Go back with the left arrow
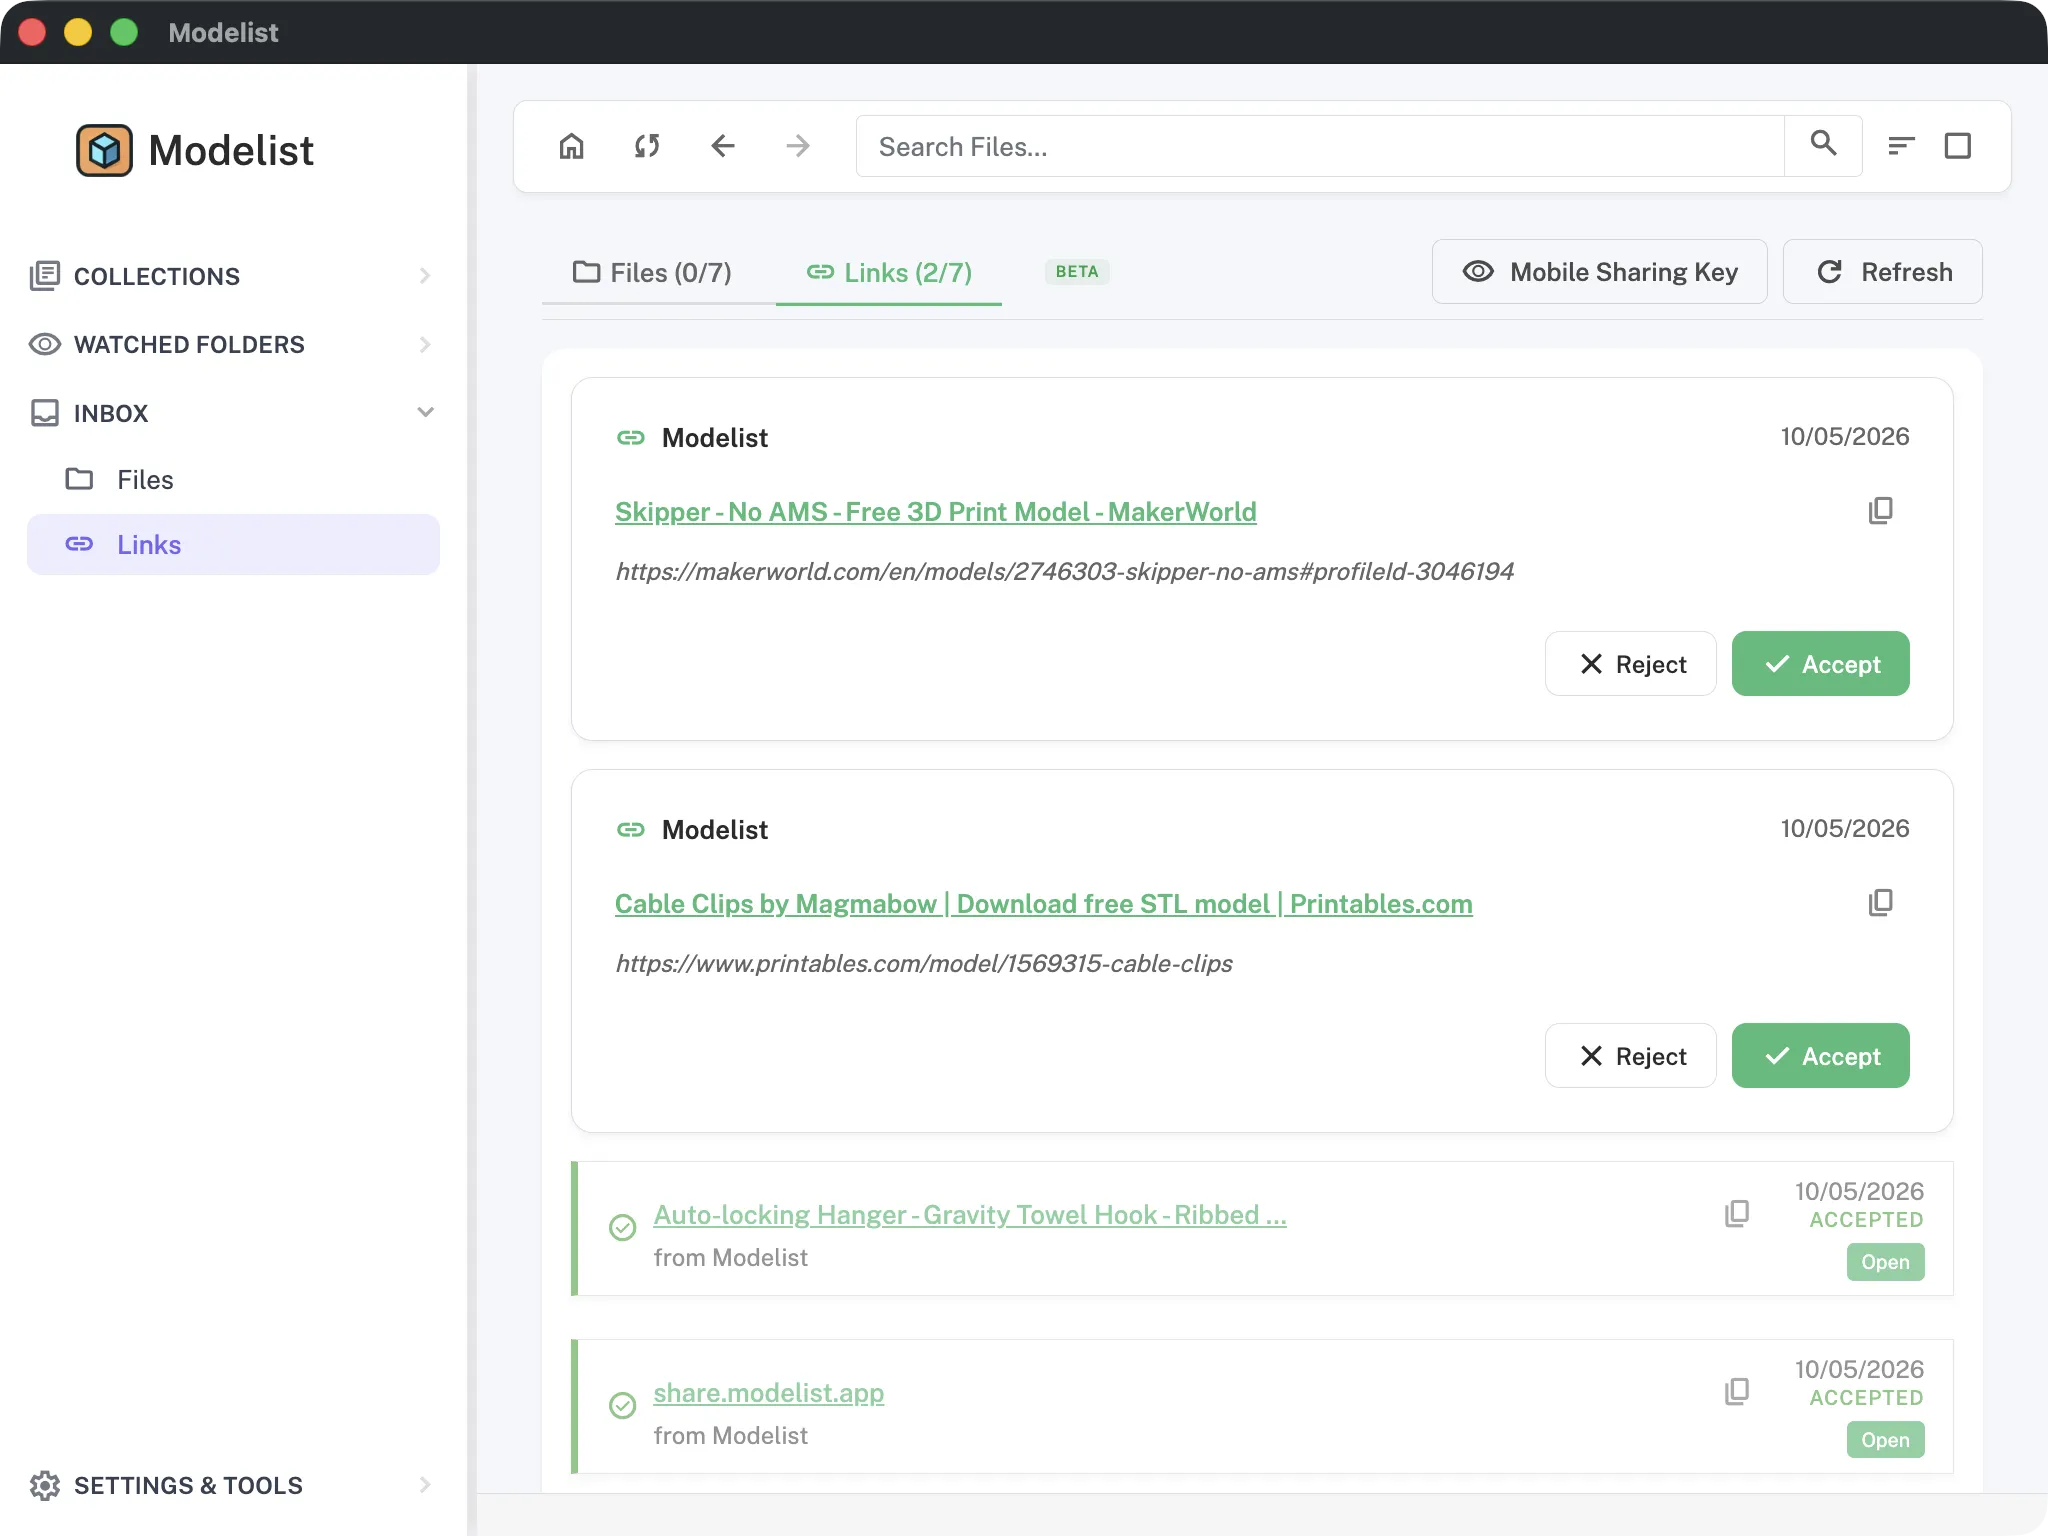 point(723,146)
